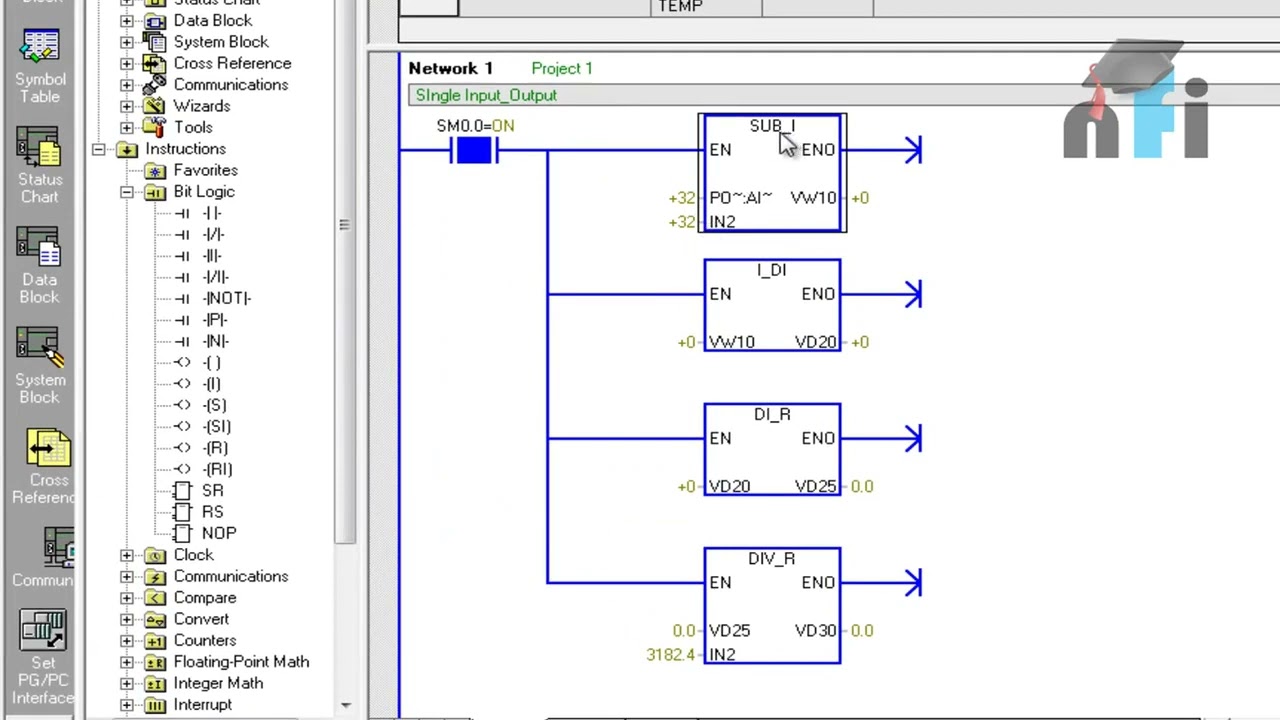Screen dimensions: 1280x720
Task: Expand the Integer Math folder
Action: (x=127, y=683)
